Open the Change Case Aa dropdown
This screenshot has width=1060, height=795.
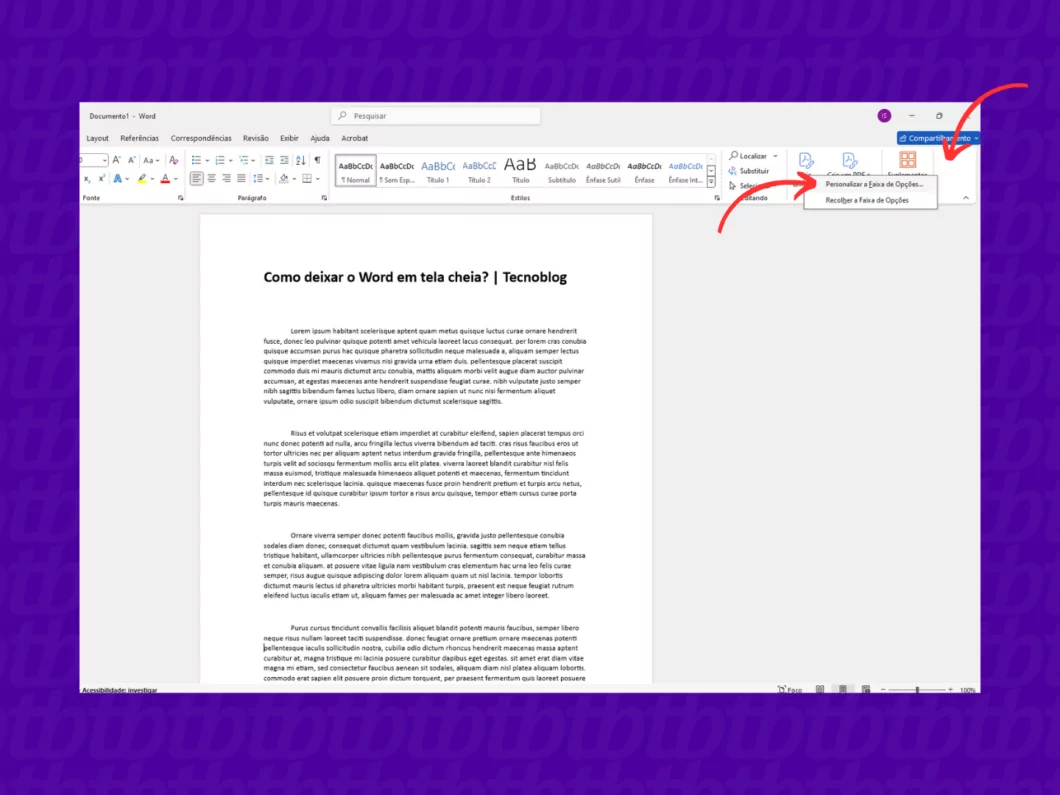tap(151, 160)
